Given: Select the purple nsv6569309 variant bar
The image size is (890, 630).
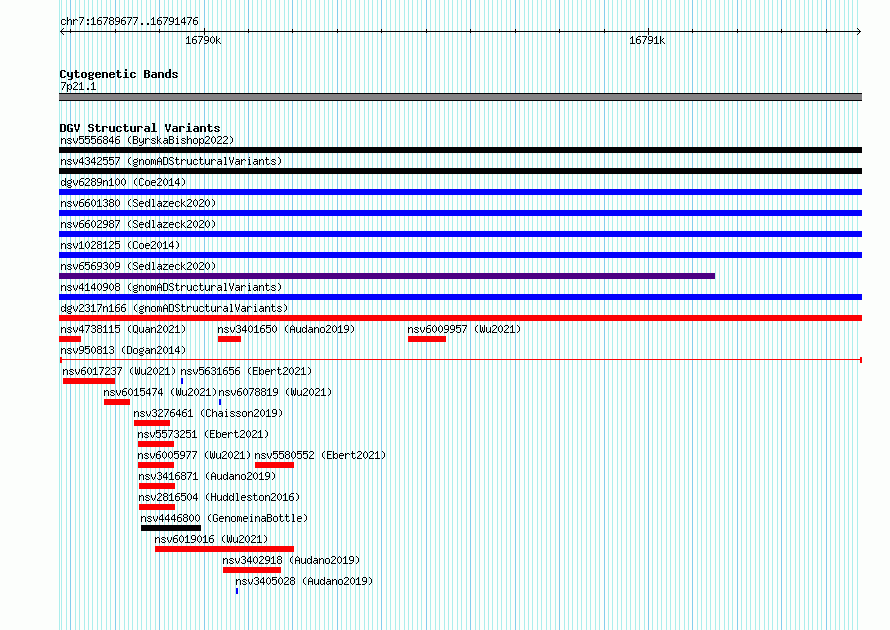Looking at the screenshot, I should tap(387, 276).
